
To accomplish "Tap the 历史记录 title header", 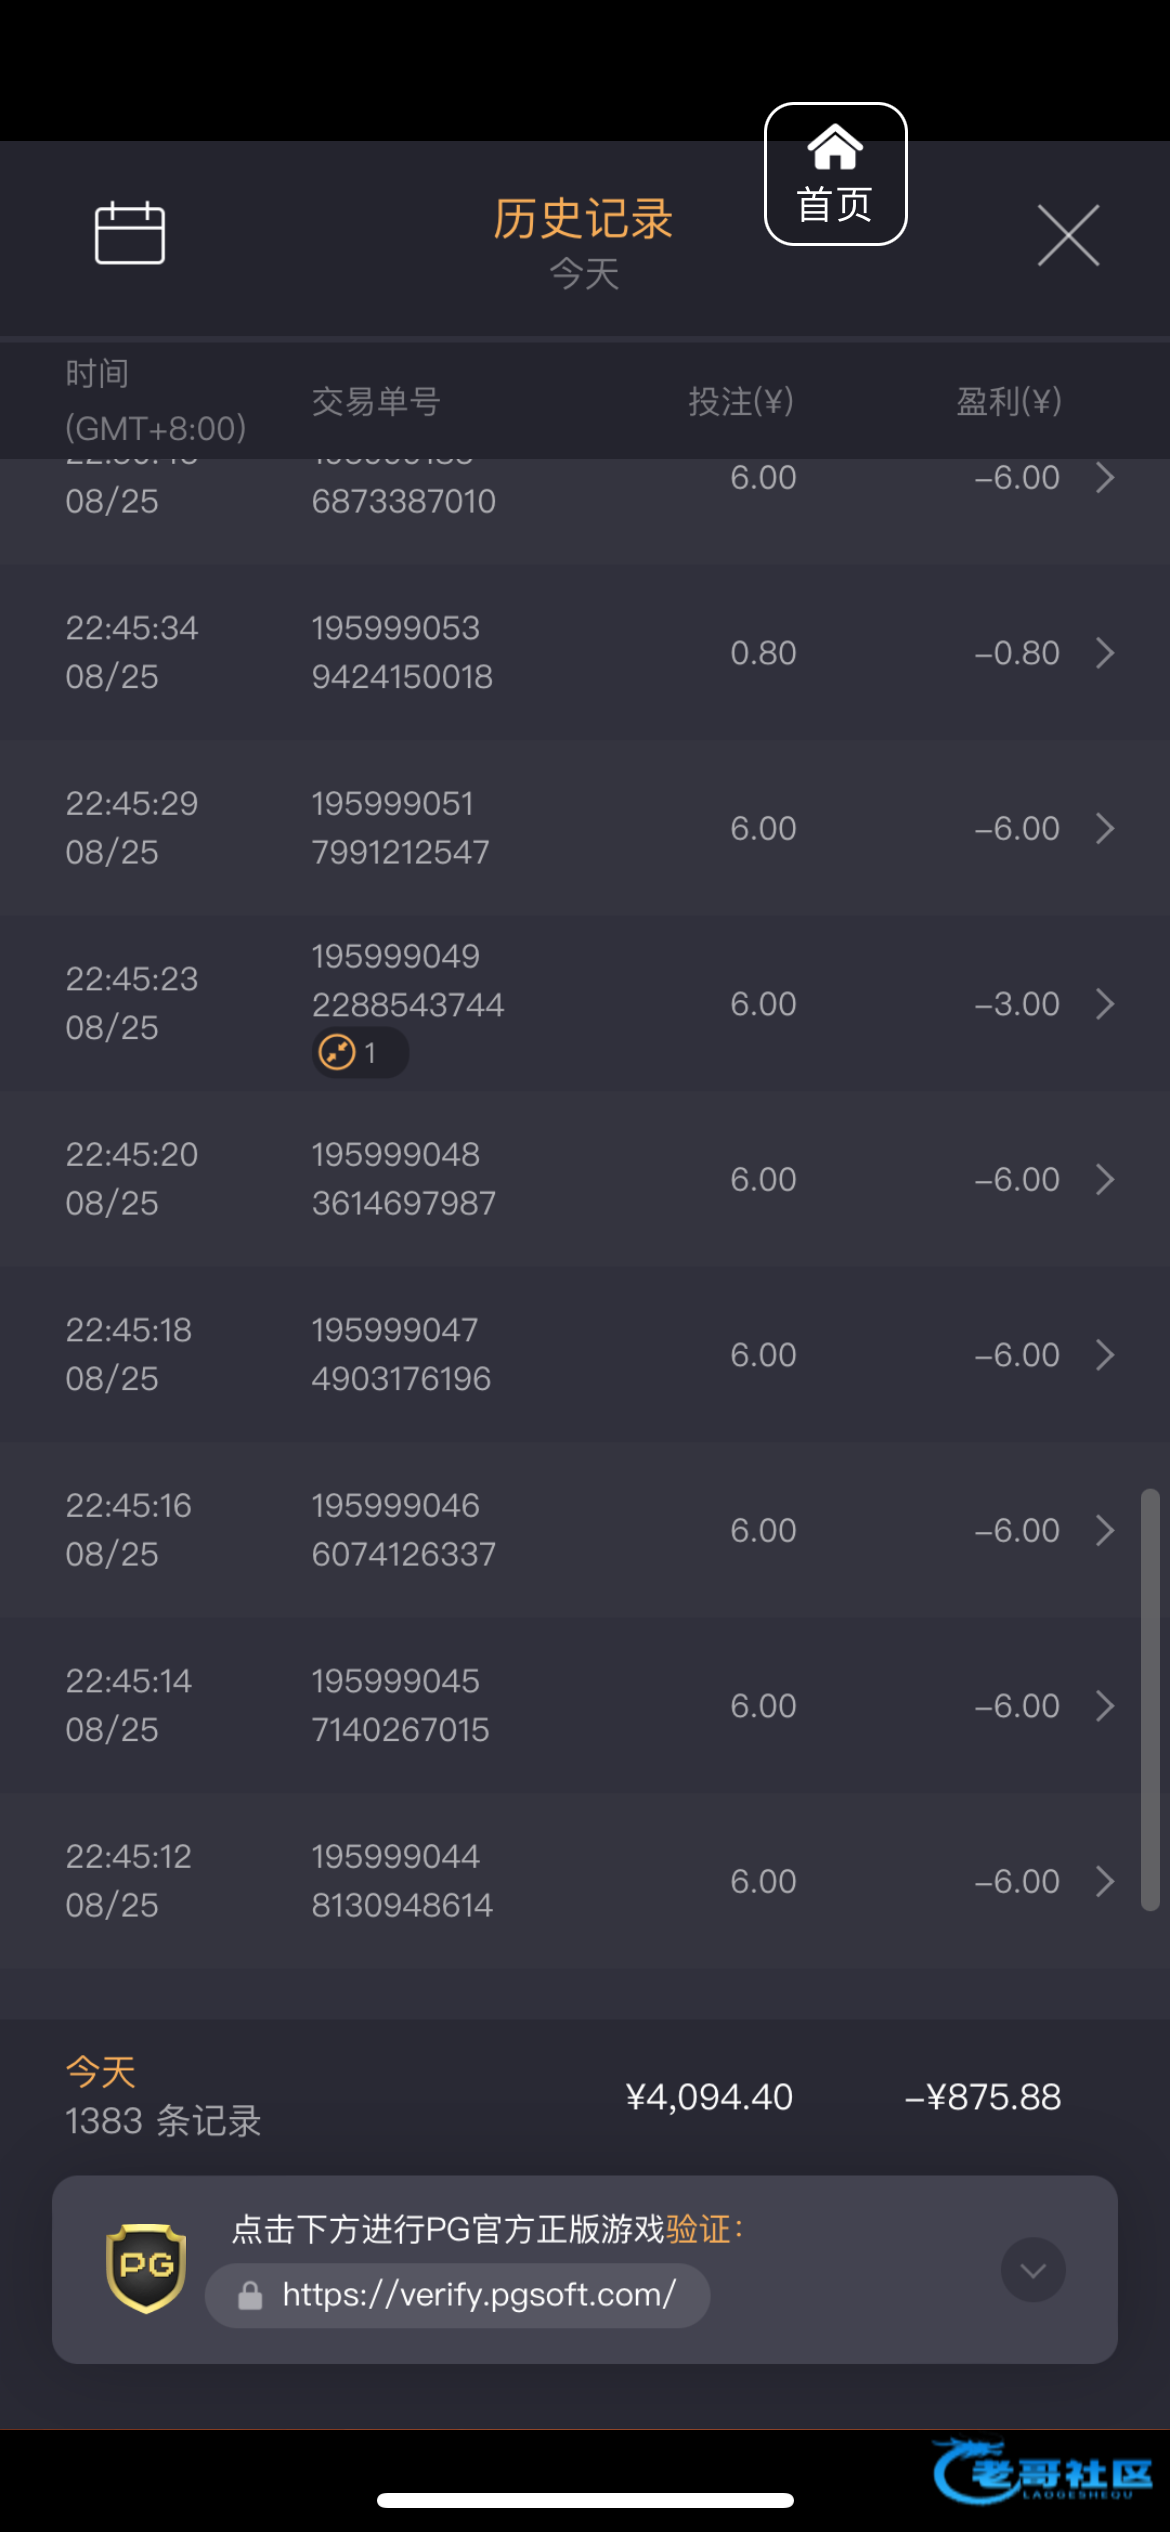I will 583,219.
